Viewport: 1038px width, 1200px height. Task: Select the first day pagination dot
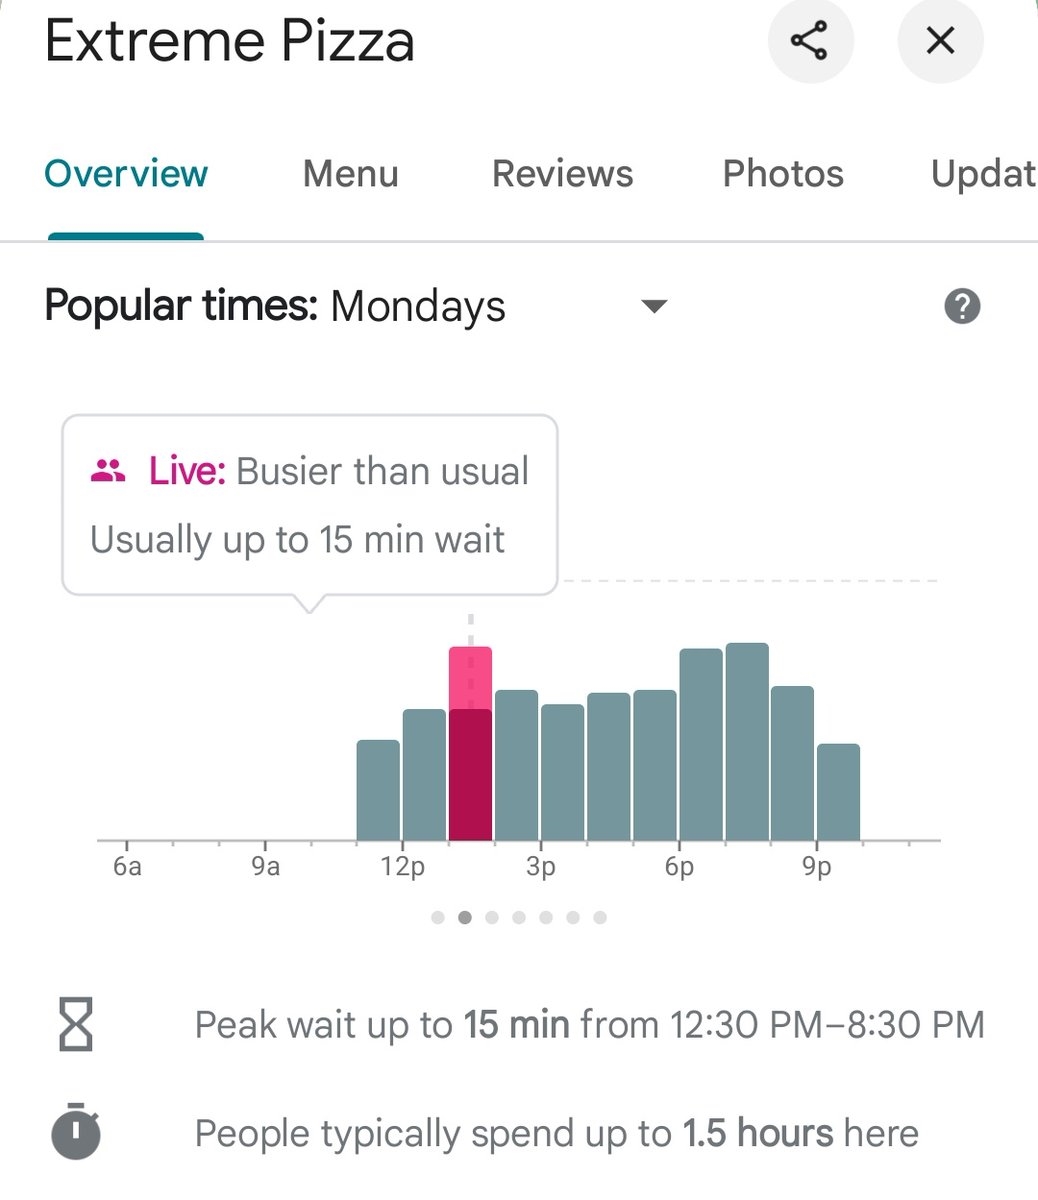(438, 917)
